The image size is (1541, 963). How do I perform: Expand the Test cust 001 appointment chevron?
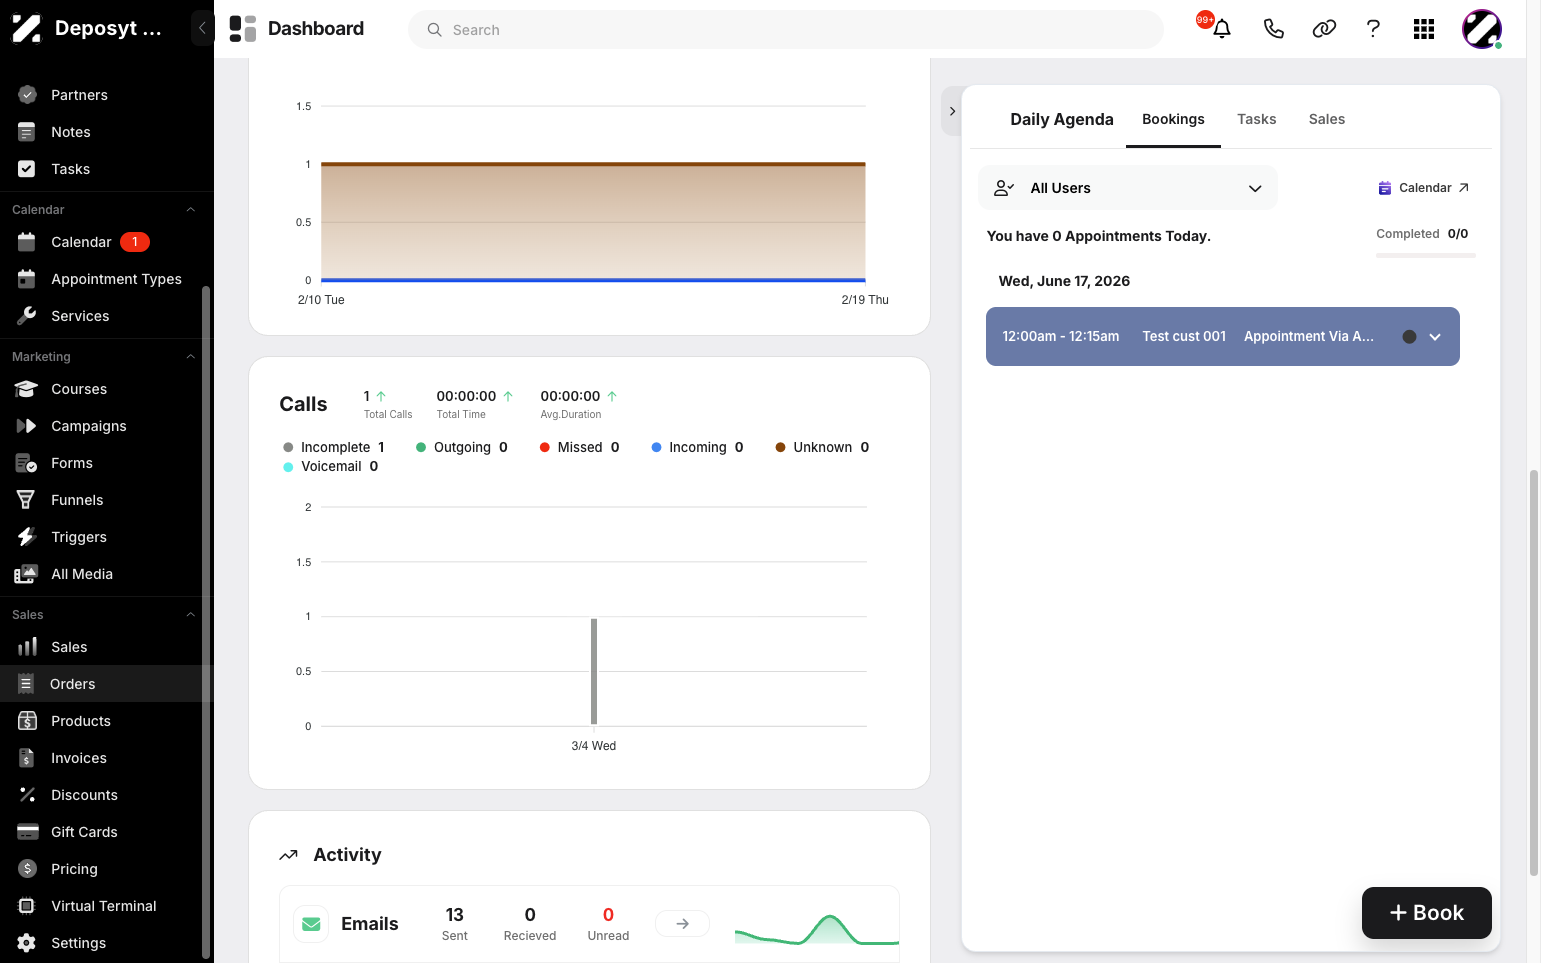(1435, 337)
